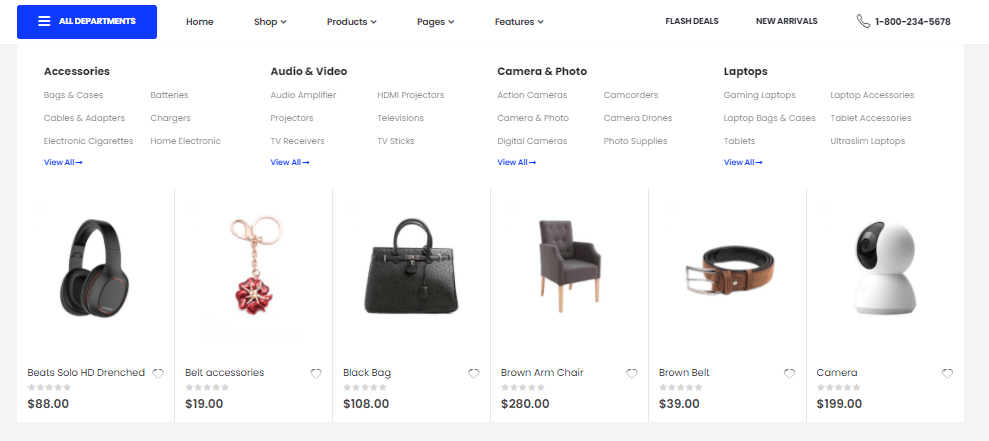The image size is (989, 441).
Task: Click the hamburger icon in All Departments
Action: tap(44, 21)
